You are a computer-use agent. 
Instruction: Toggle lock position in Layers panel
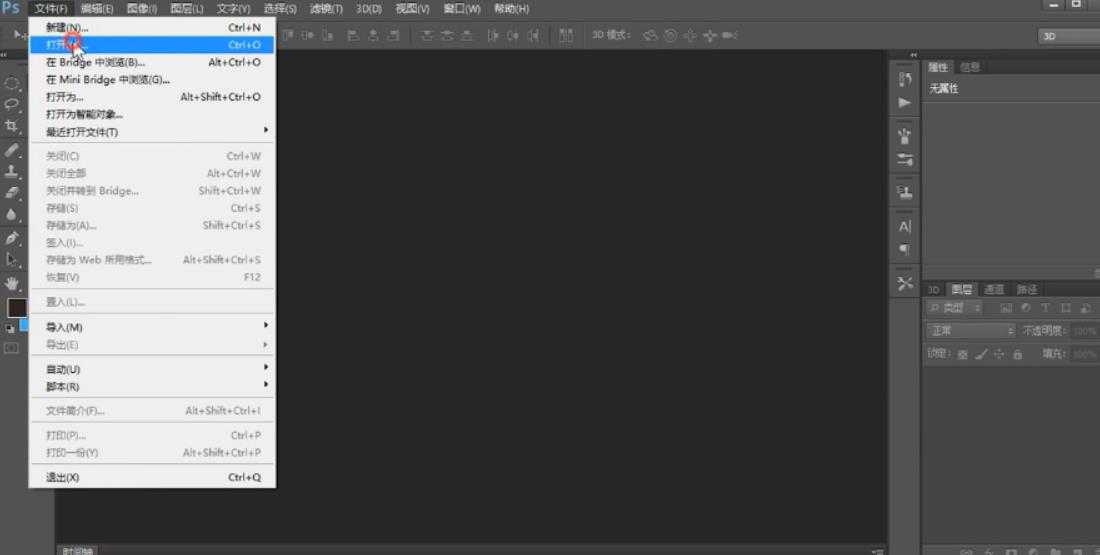coord(999,354)
